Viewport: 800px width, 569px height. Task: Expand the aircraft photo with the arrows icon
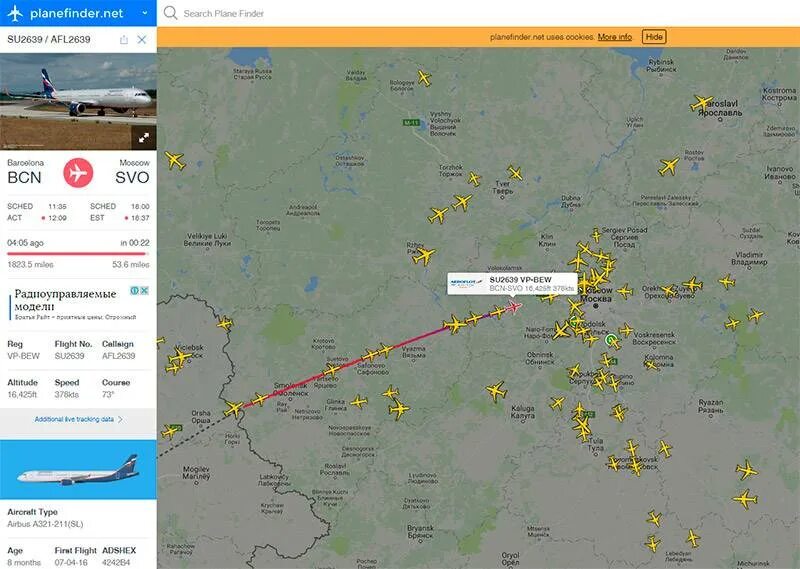[x=144, y=137]
